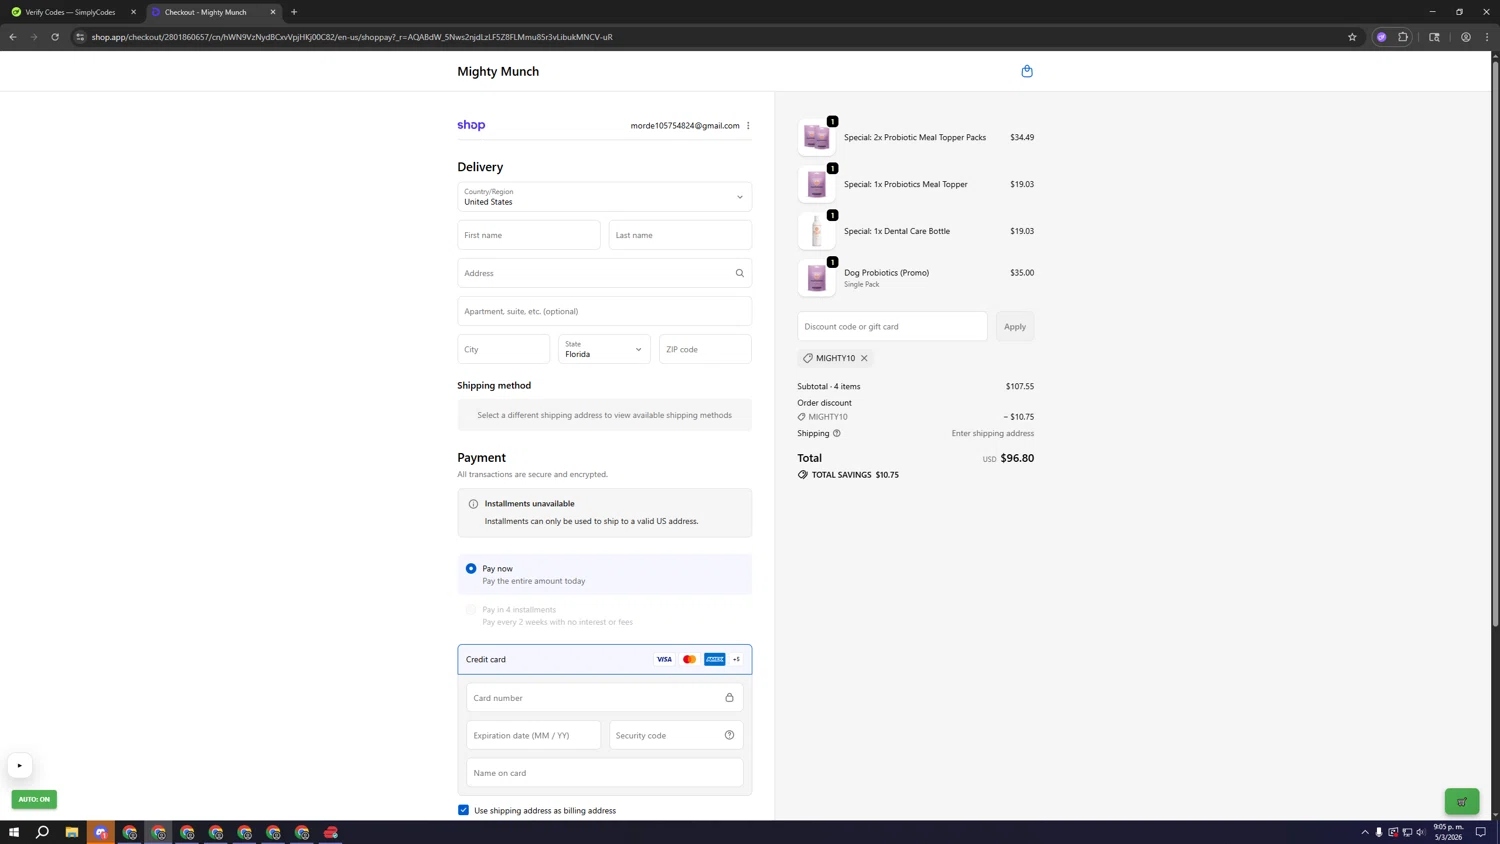Reload the checkout page
Image resolution: width=1500 pixels, height=844 pixels.
[x=55, y=37]
